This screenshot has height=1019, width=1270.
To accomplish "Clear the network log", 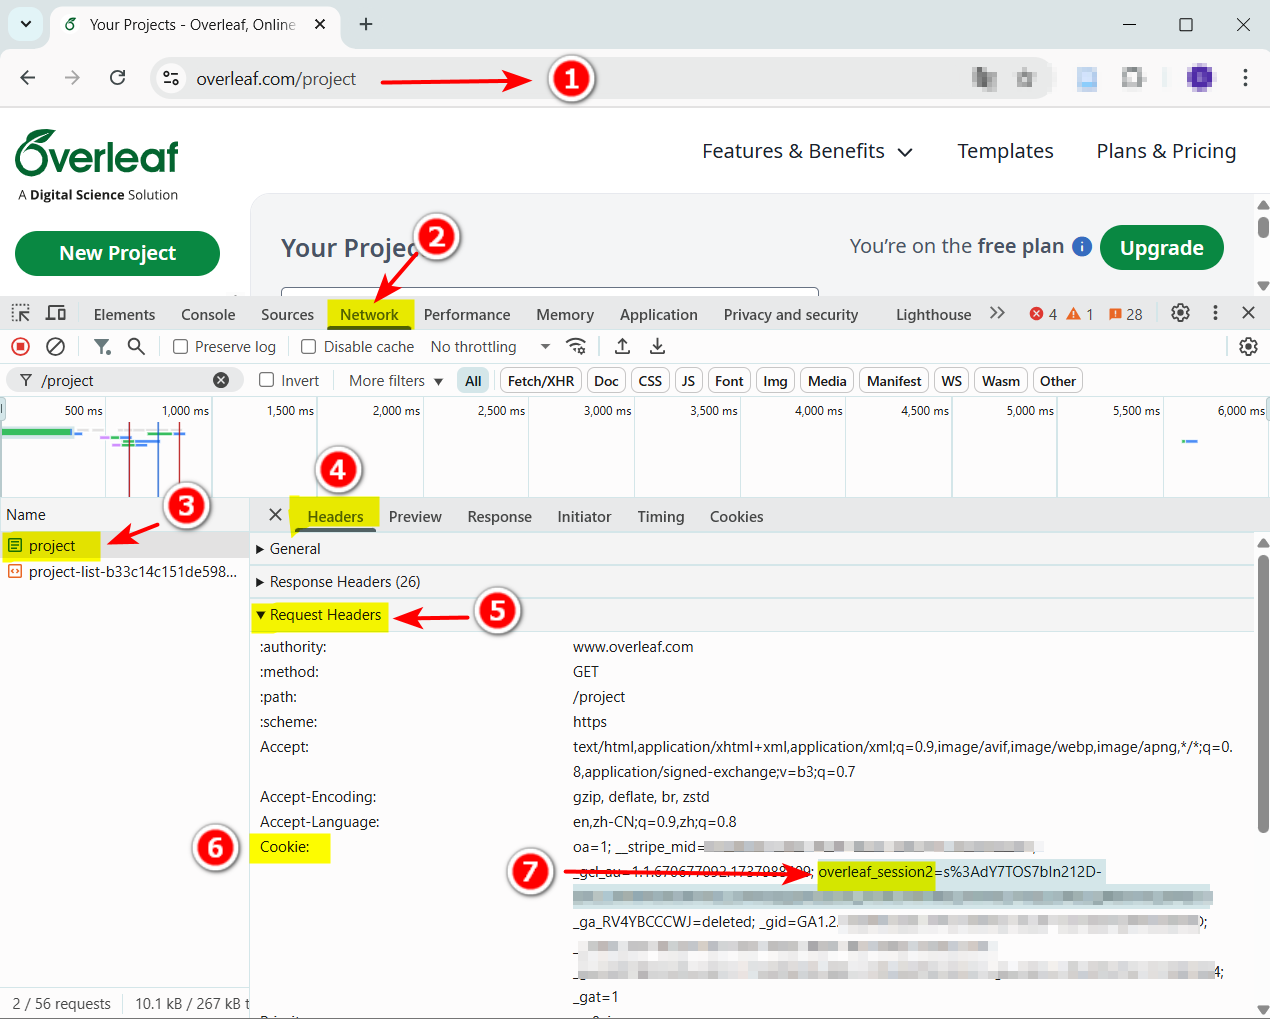I will click(x=56, y=346).
